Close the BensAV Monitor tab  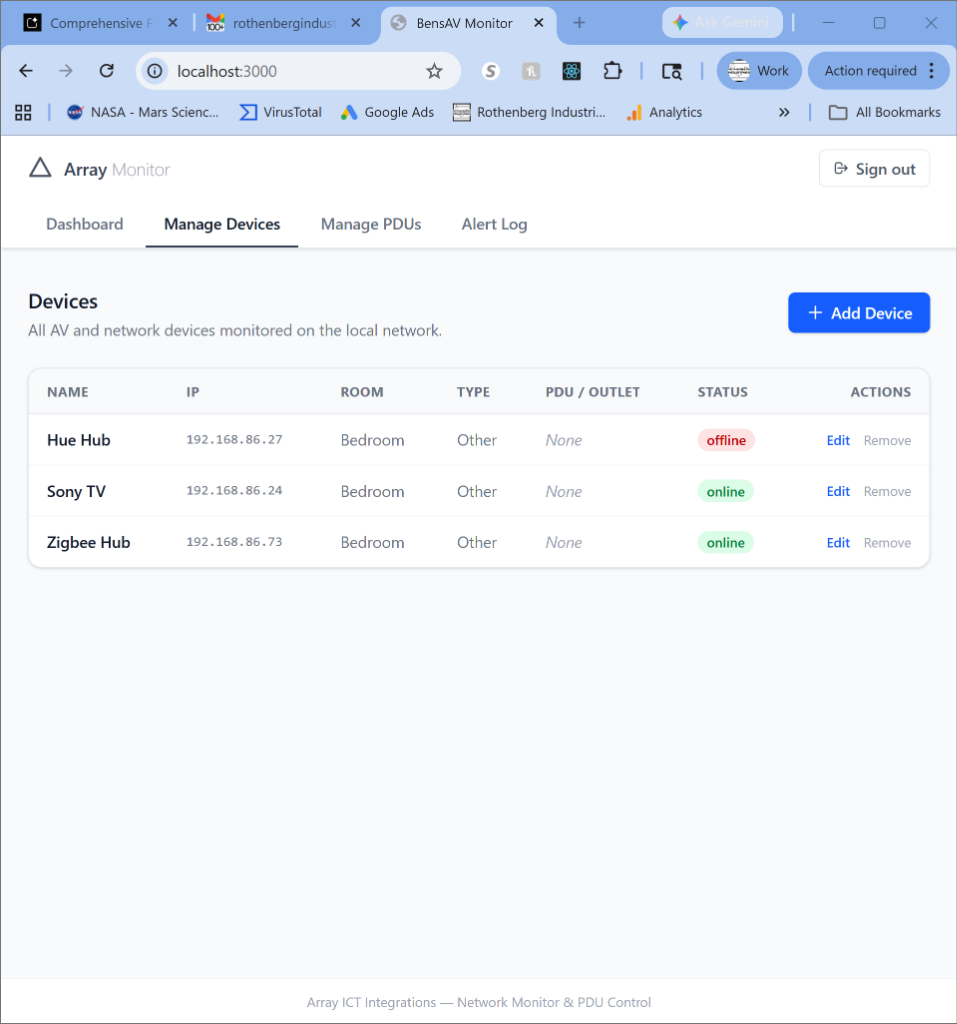coord(539,23)
